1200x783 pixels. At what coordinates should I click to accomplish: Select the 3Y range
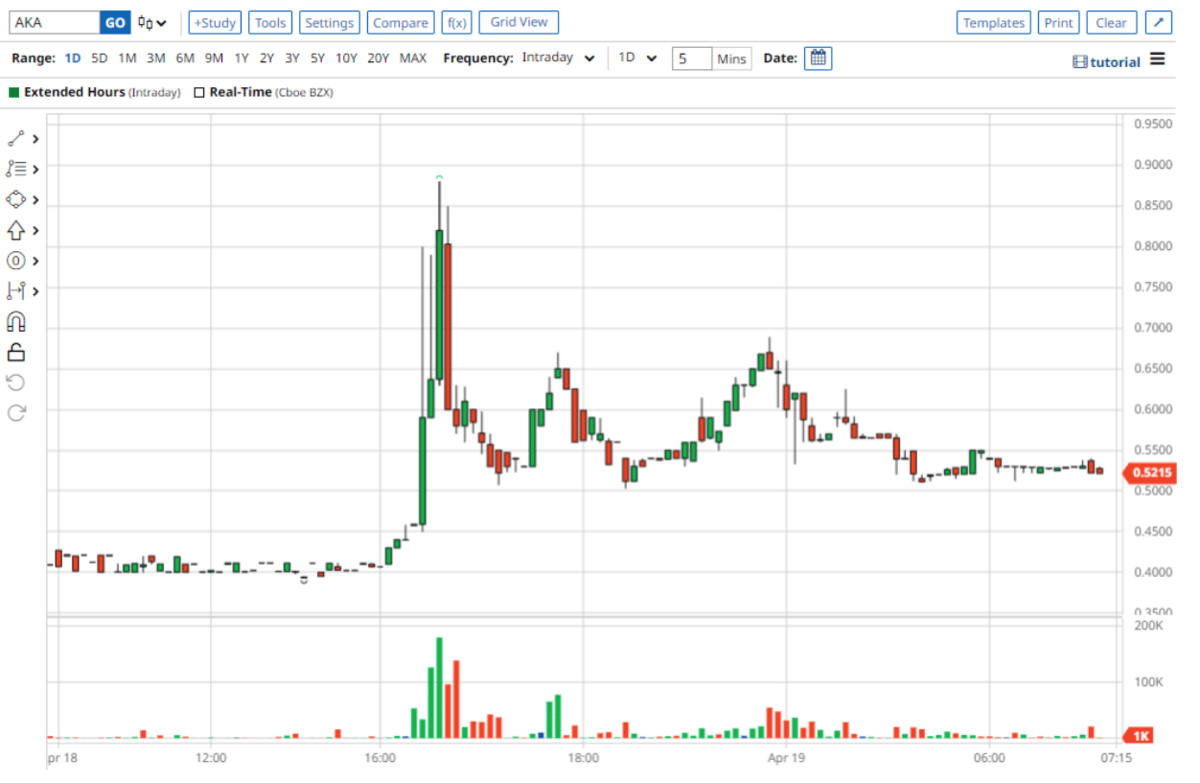pyautogui.click(x=292, y=58)
